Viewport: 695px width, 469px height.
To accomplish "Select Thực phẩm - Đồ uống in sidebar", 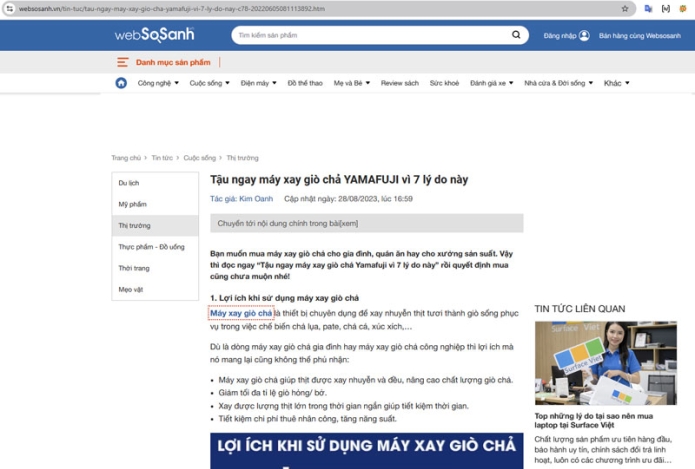I will pyautogui.click(x=155, y=246).
